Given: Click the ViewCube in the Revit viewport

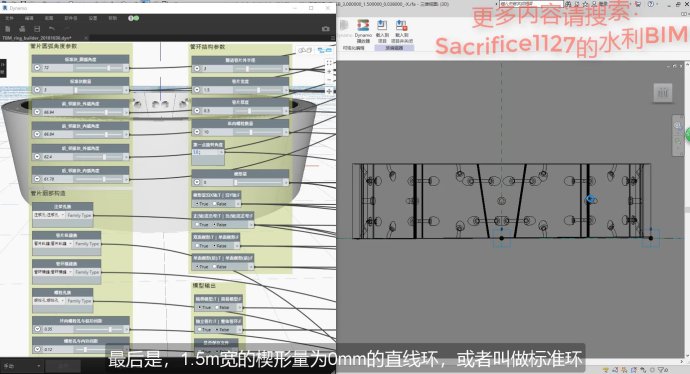Looking at the screenshot, I should coord(662,93).
